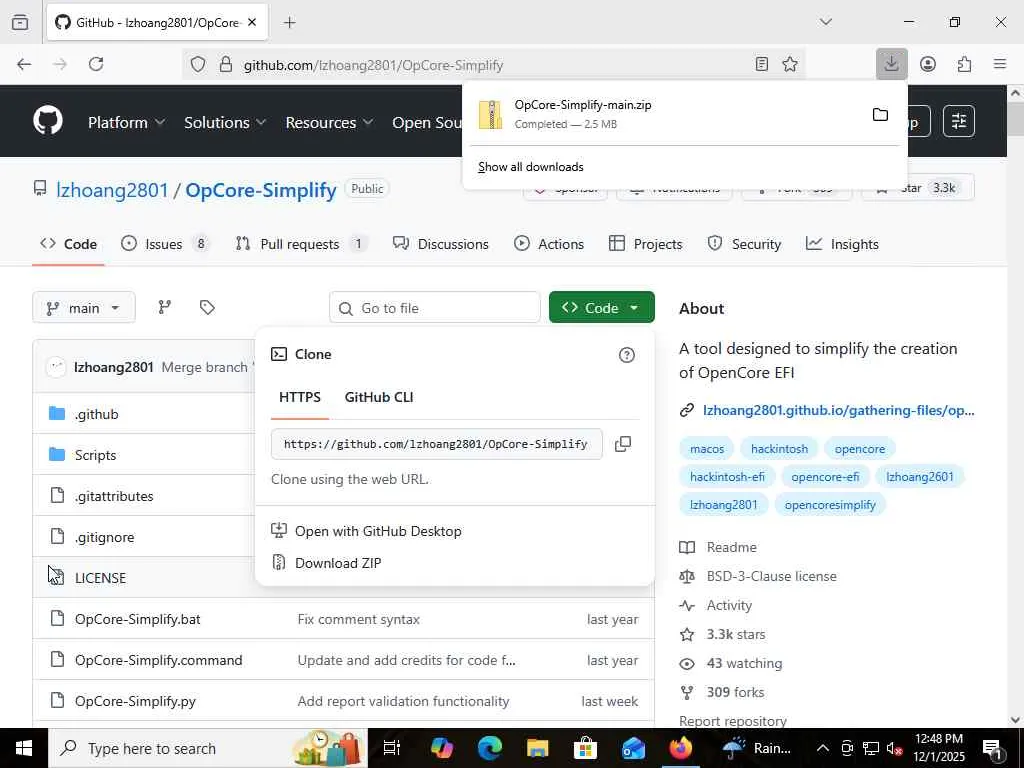Open notification center icon

pos(993,748)
